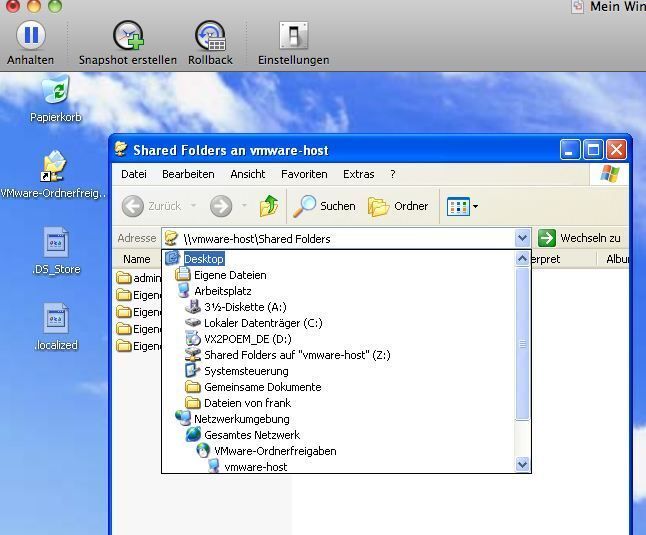Open the view mode icon button
Image resolution: width=646 pixels, height=535 pixels.
[x=458, y=206]
